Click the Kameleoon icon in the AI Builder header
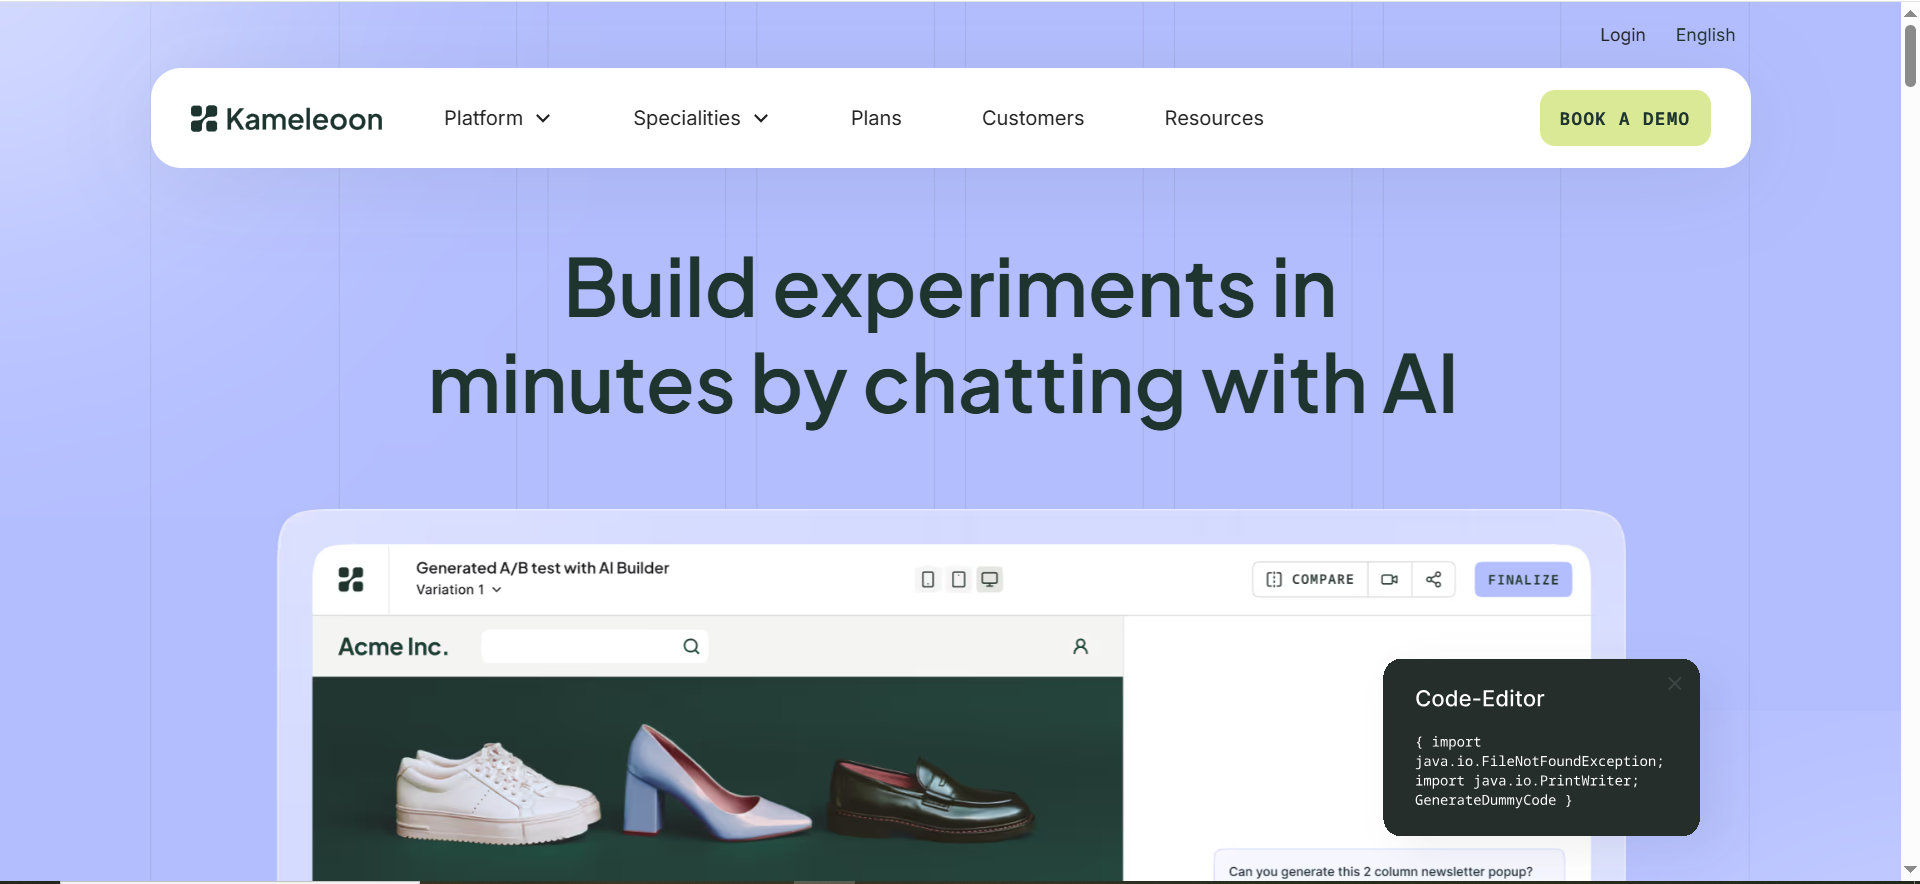The image size is (1920, 884). 351,580
